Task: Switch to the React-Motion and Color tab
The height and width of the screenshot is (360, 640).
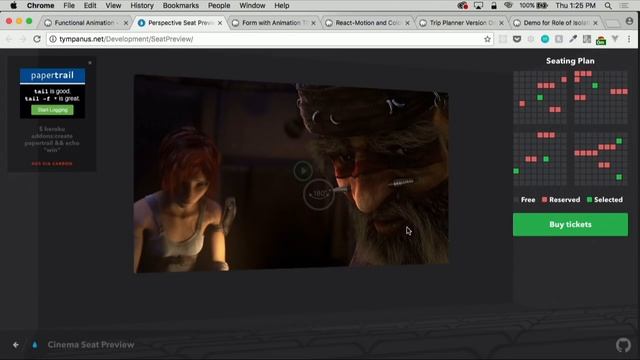Action: [366, 23]
